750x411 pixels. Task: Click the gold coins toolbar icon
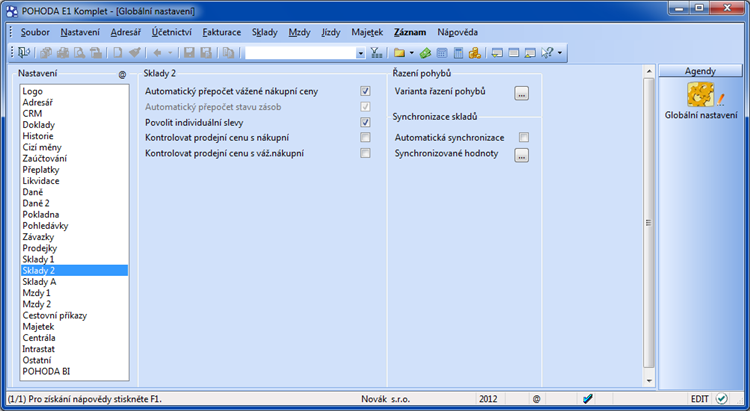click(x=474, y=53)
